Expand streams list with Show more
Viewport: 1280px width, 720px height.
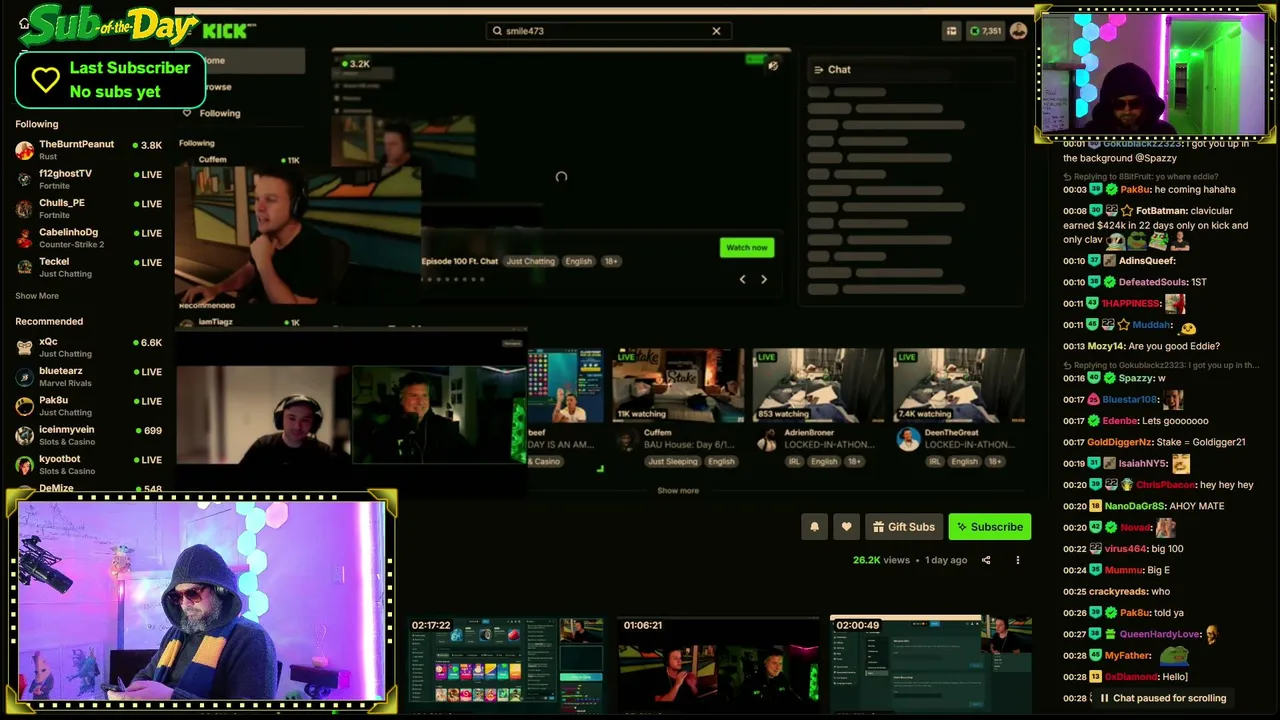tap(678, 491)
